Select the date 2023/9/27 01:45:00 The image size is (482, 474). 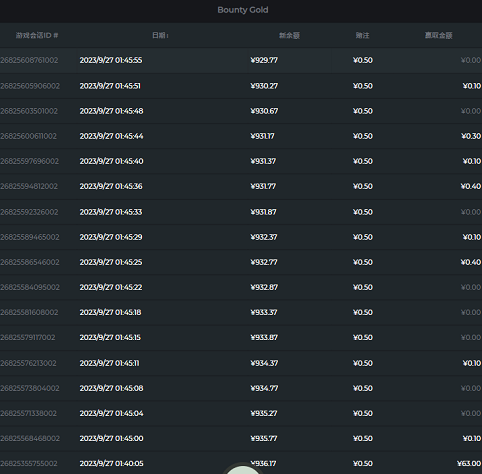111,438
